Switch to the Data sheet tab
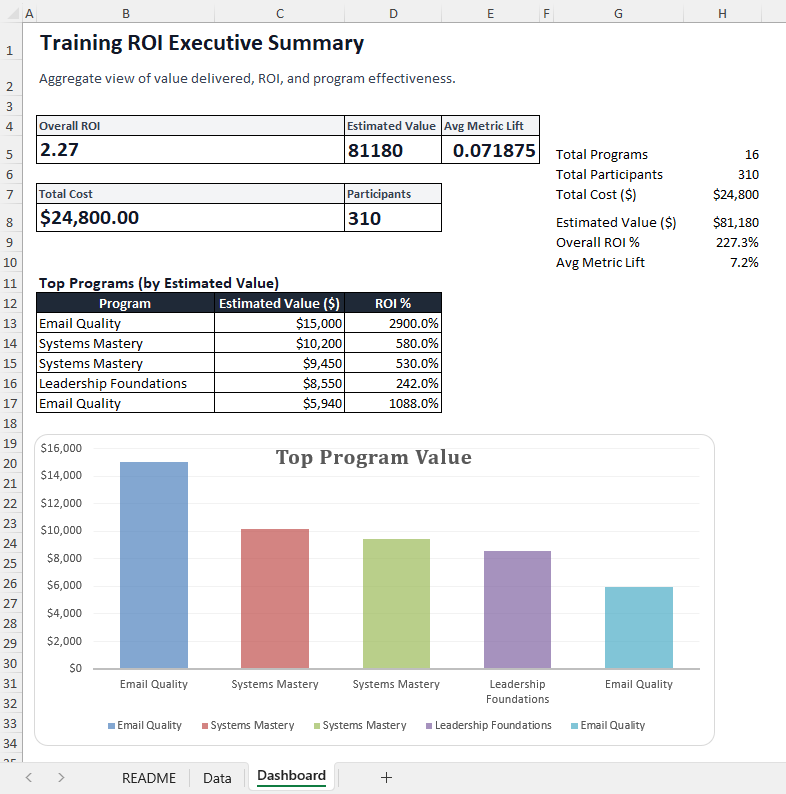 point(217,778)
